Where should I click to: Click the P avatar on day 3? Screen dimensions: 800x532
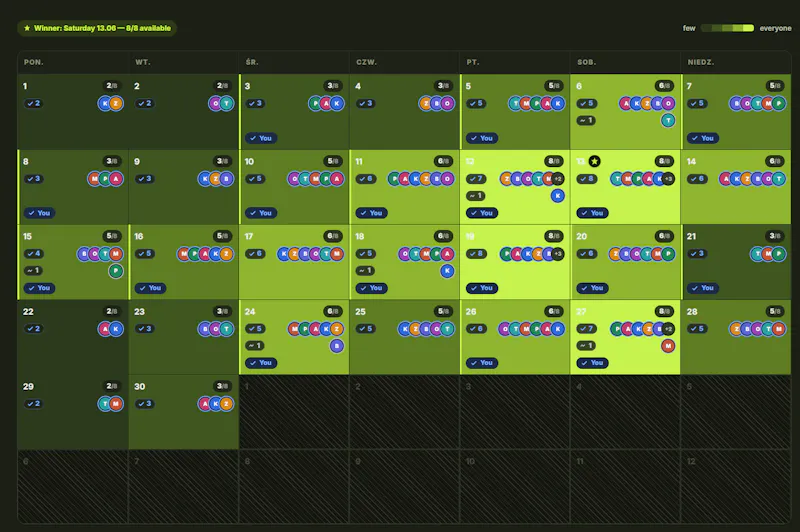tap(315, 104)
